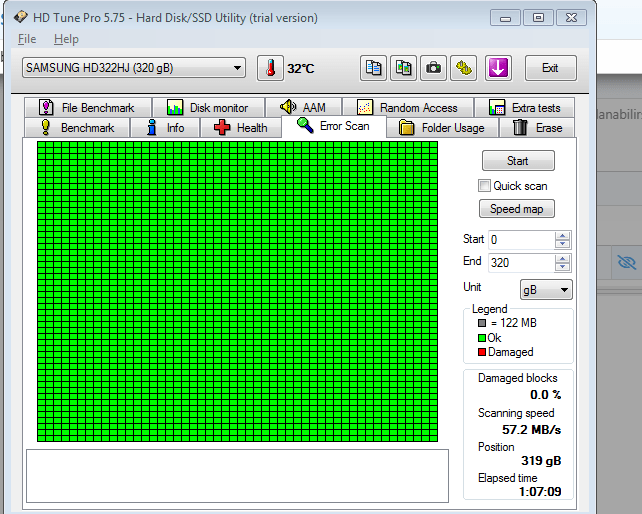
Task: Click the 57.2 MB/s scanning speed value
Action: (531, 430)
